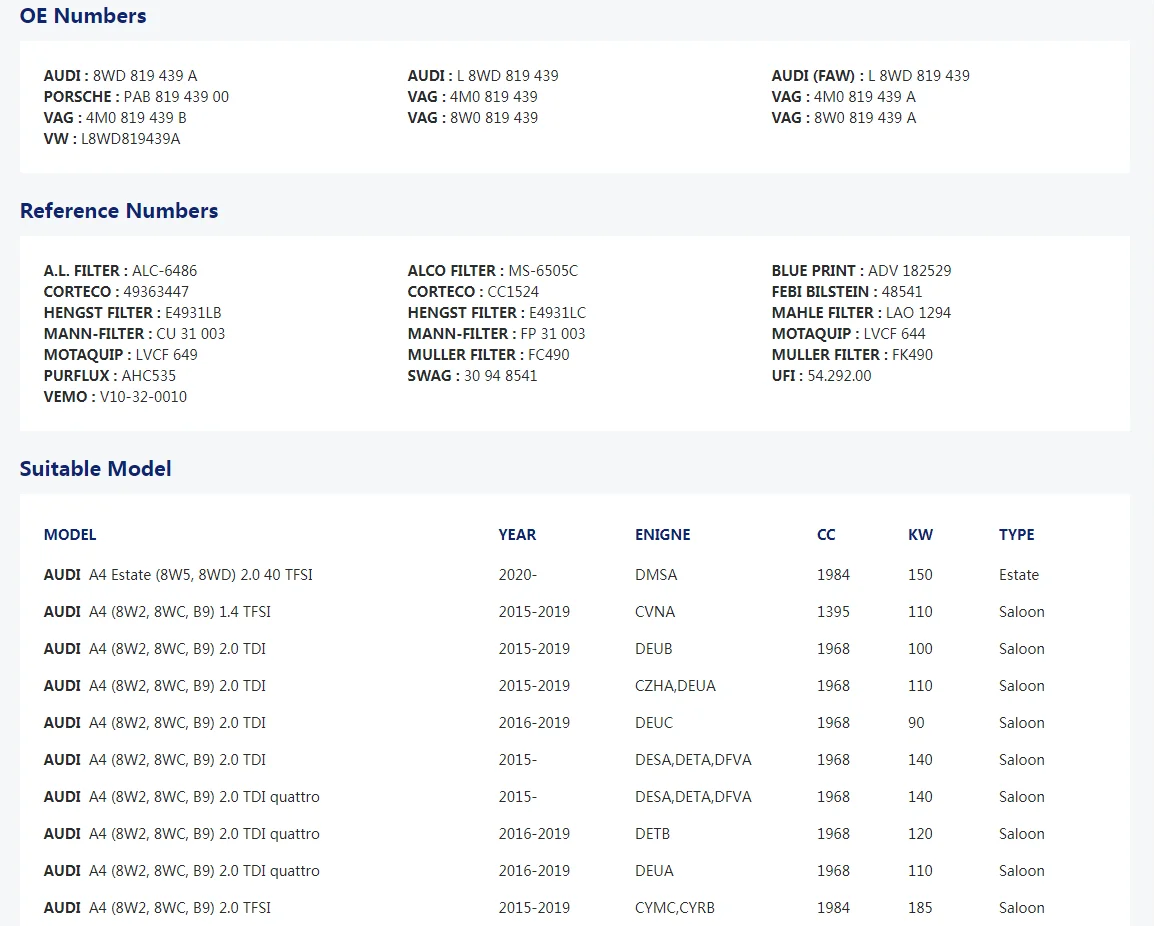Select the A4 Estate 2.0 40 TFSI row
The image size is (1155, 926).
pos(575,575)
